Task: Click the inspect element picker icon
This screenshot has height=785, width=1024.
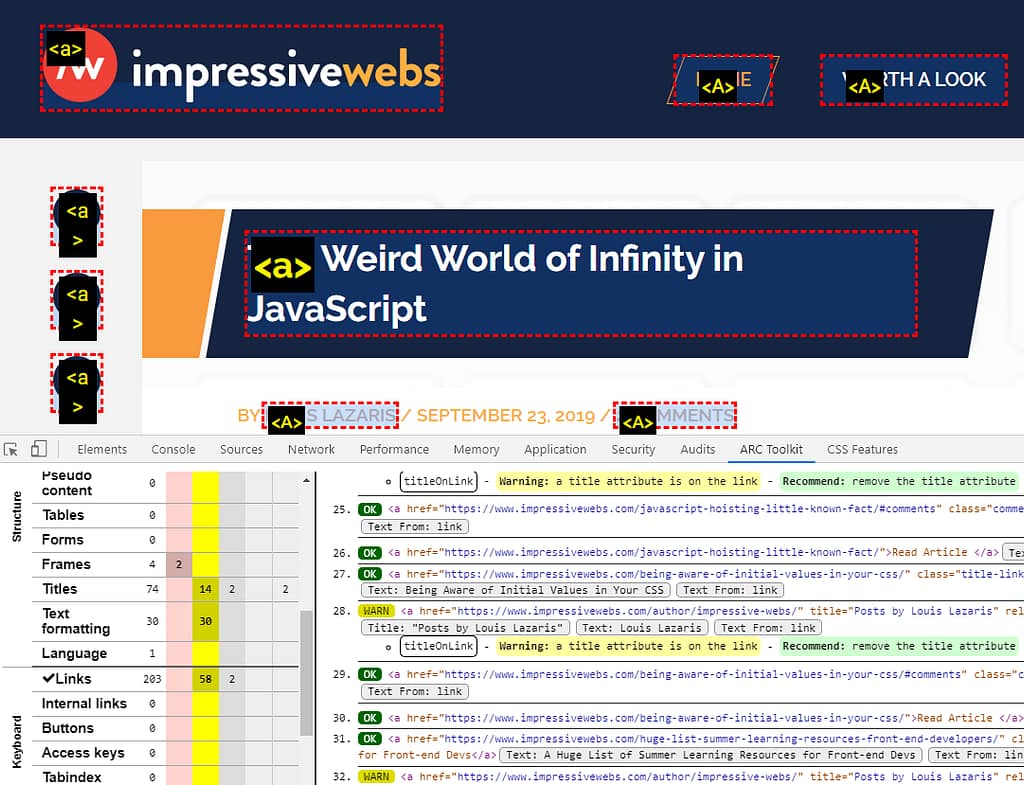Action: pos(12,450)
